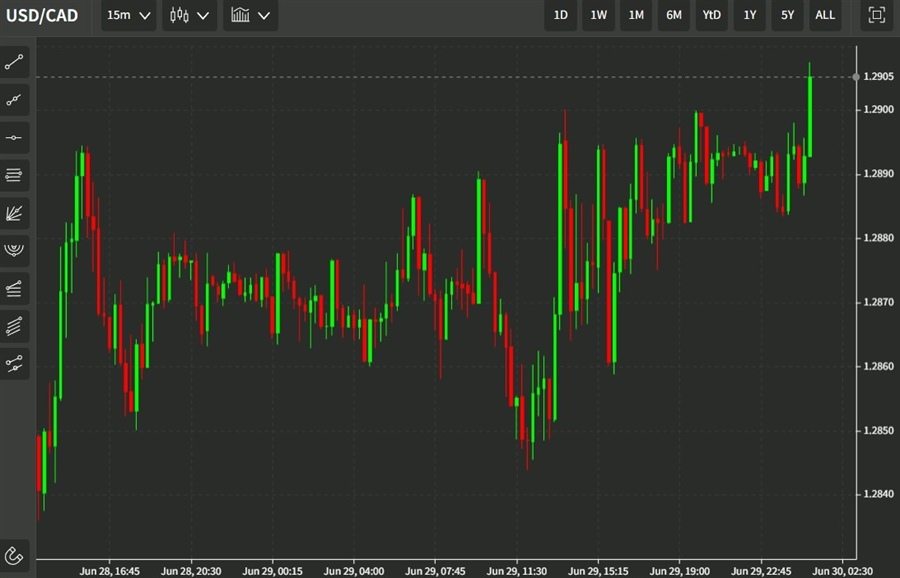Choose the 5Y time range

coord(787,15)
